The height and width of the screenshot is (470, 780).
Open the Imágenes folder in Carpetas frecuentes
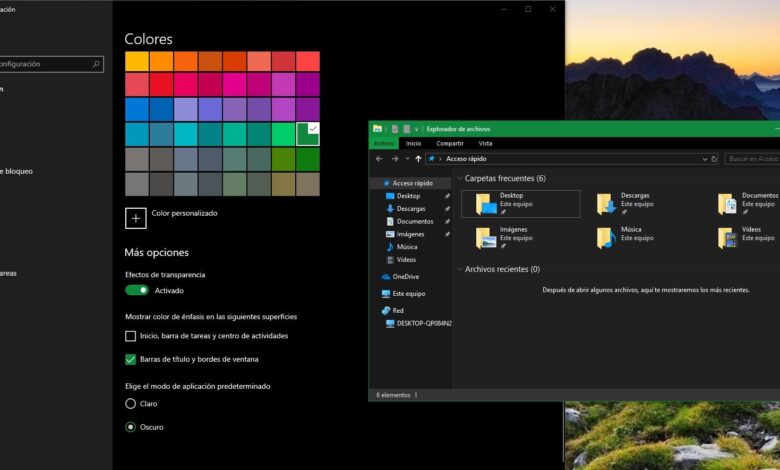point(486,238)
